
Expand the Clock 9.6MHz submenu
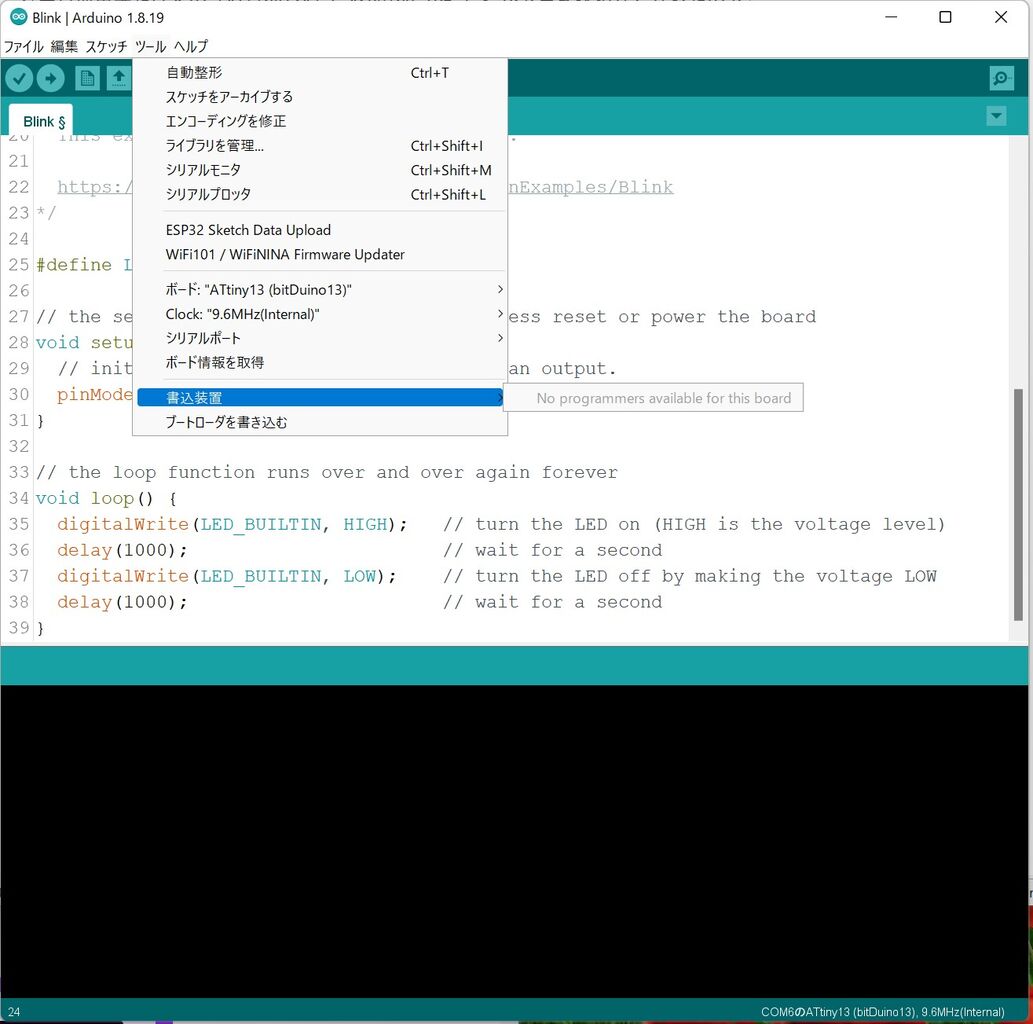(321, 314)
